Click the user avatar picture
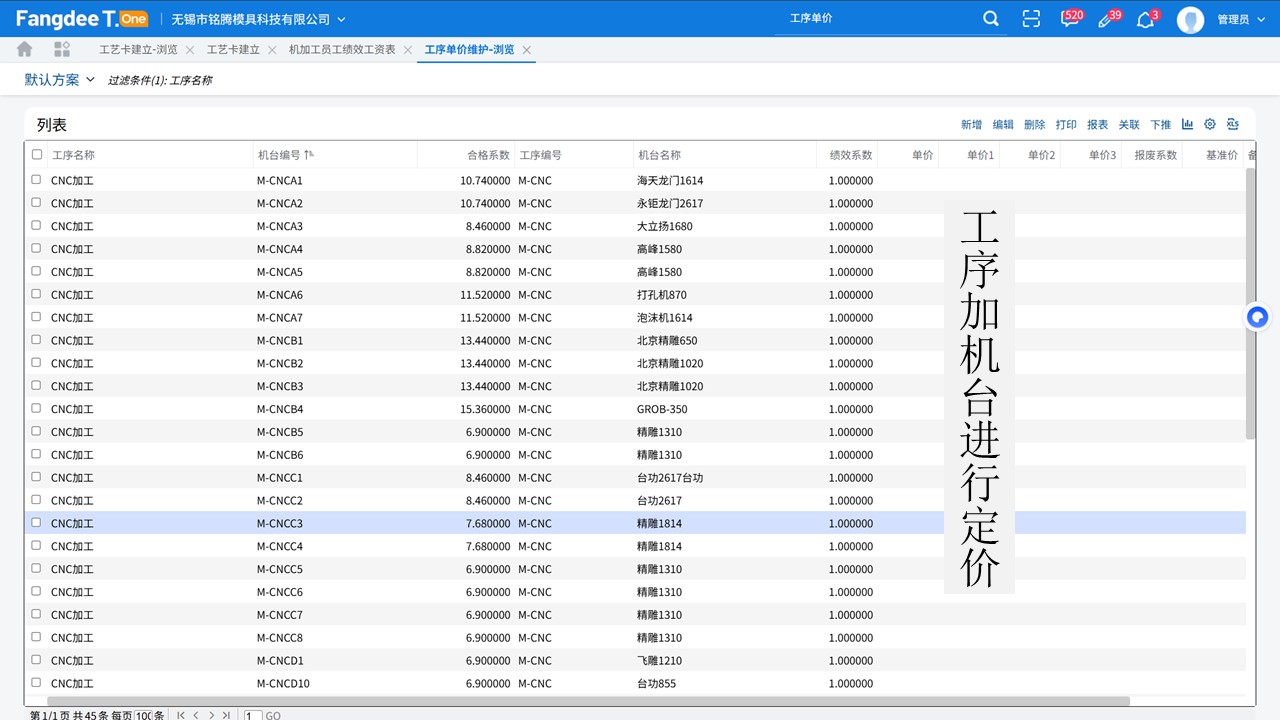 tap(1190, 19)
